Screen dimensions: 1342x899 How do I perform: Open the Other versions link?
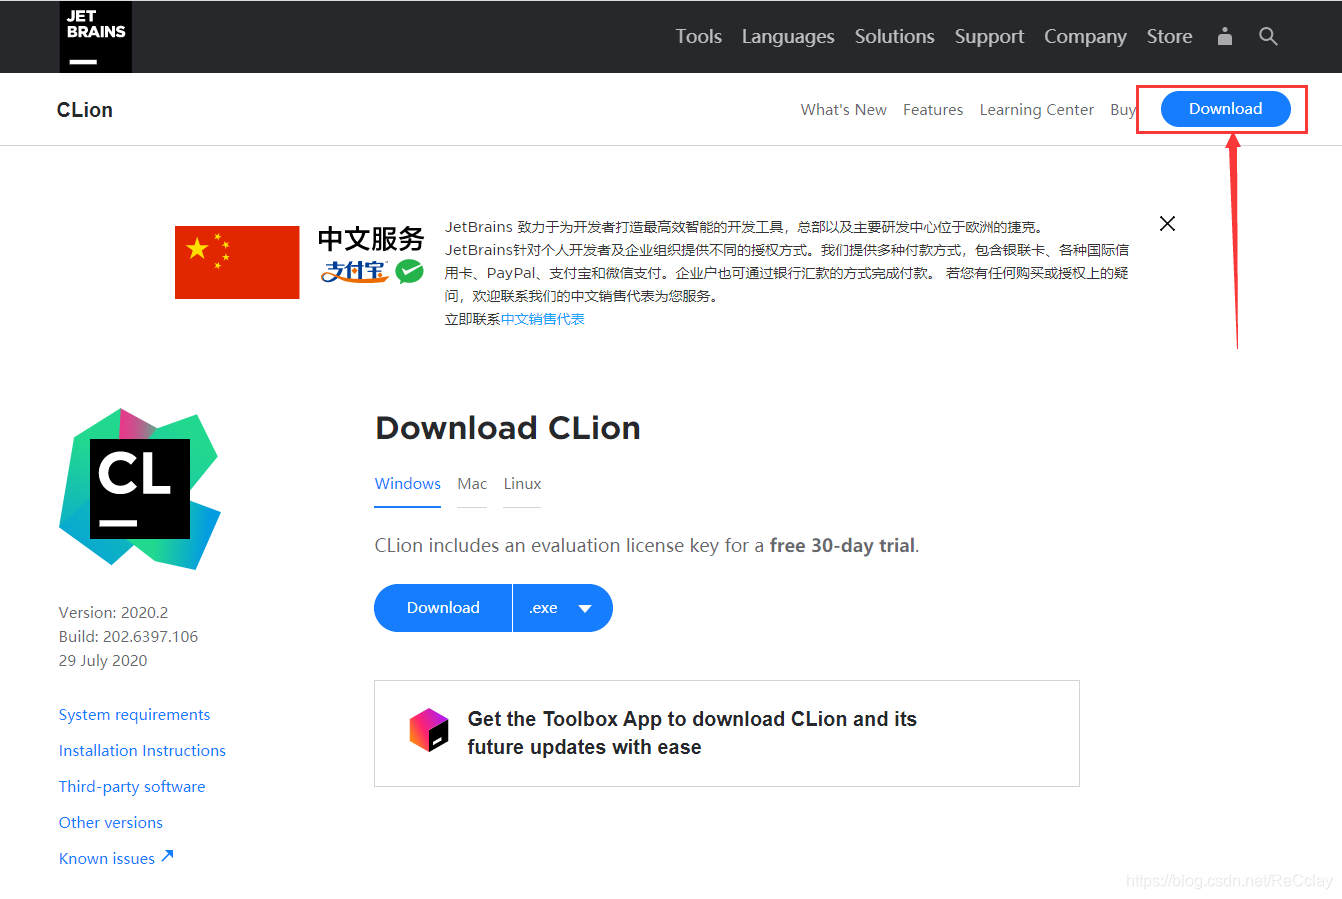[111, 822]
